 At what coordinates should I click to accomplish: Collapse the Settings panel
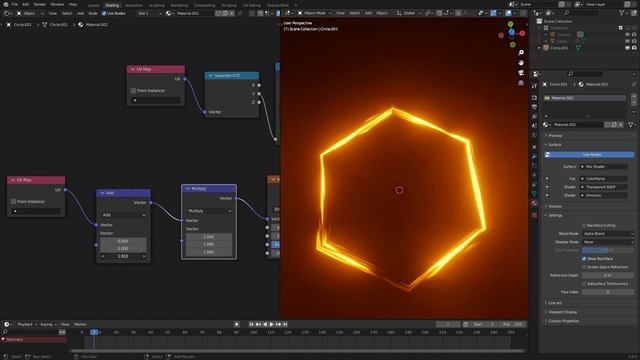point(555,215)
